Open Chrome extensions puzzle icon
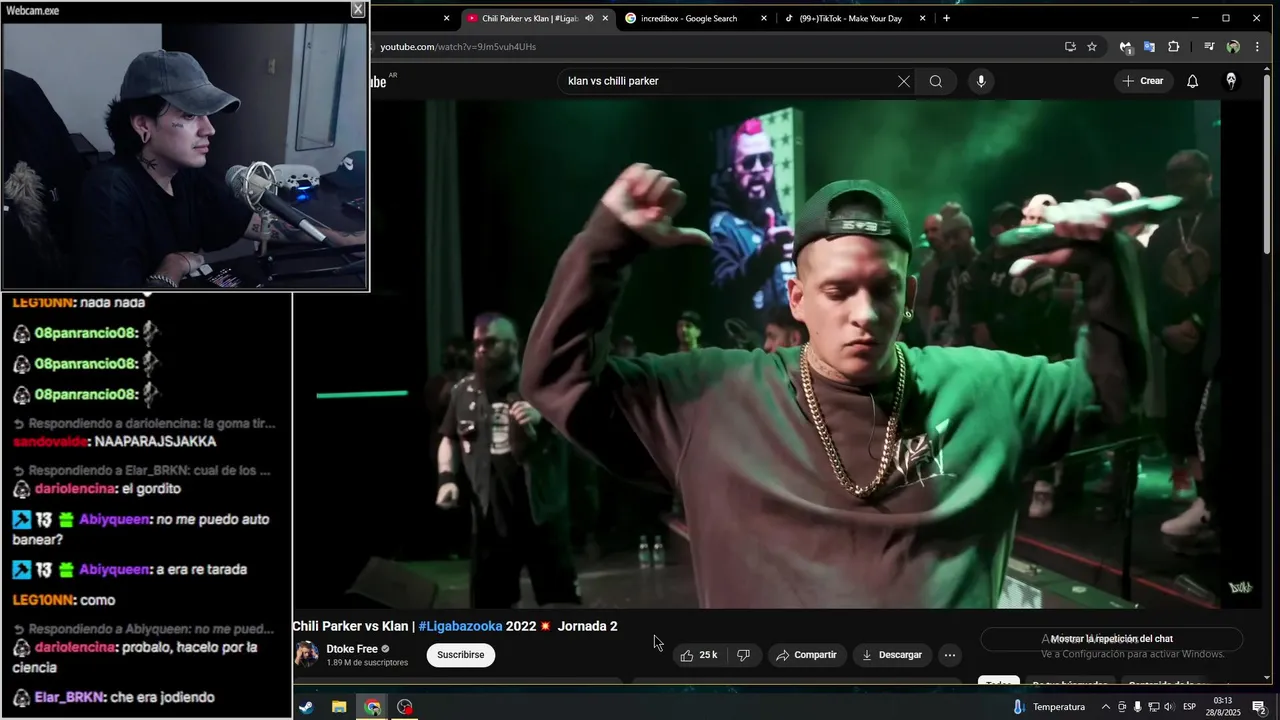 click(1174, 46)
